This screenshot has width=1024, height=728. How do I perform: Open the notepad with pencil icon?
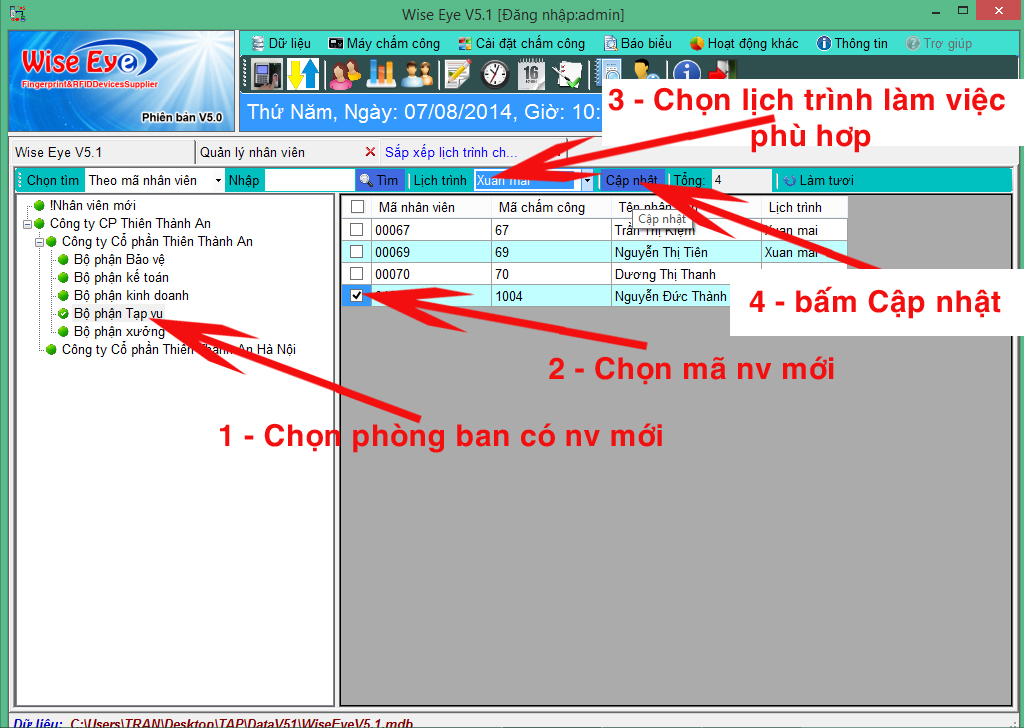point(458,74)
